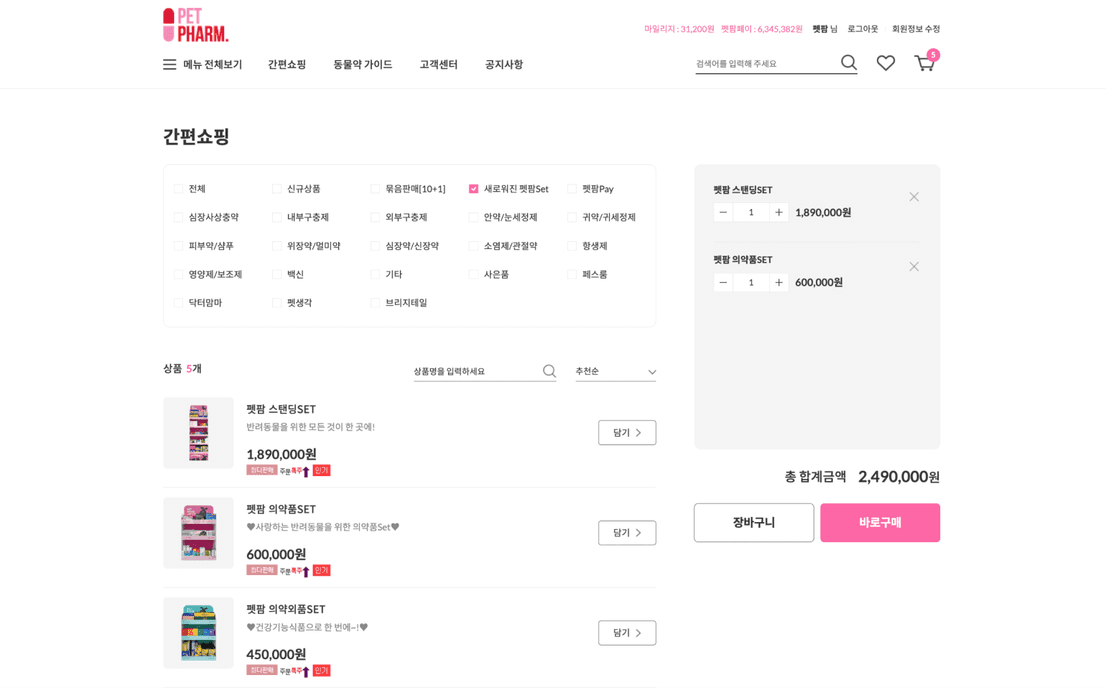Open the 펫팜 의약품SET product thumbnail

198,533
